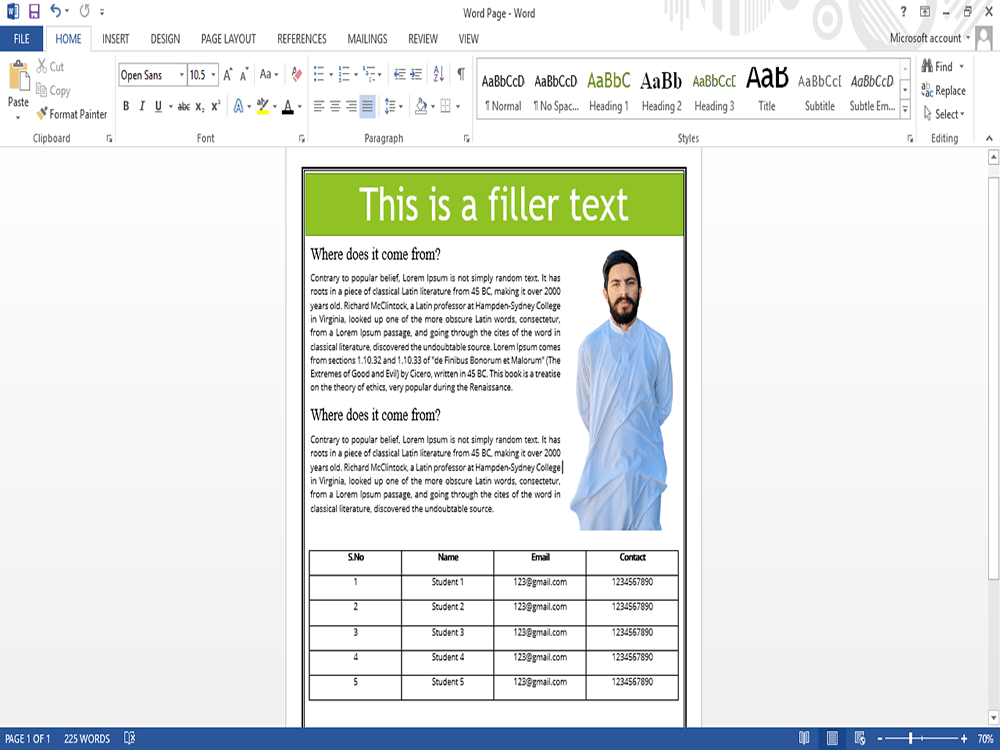Viewport: 1000px width, 750px height.
Task: Open line spacing options
Action: coord(393,107)
